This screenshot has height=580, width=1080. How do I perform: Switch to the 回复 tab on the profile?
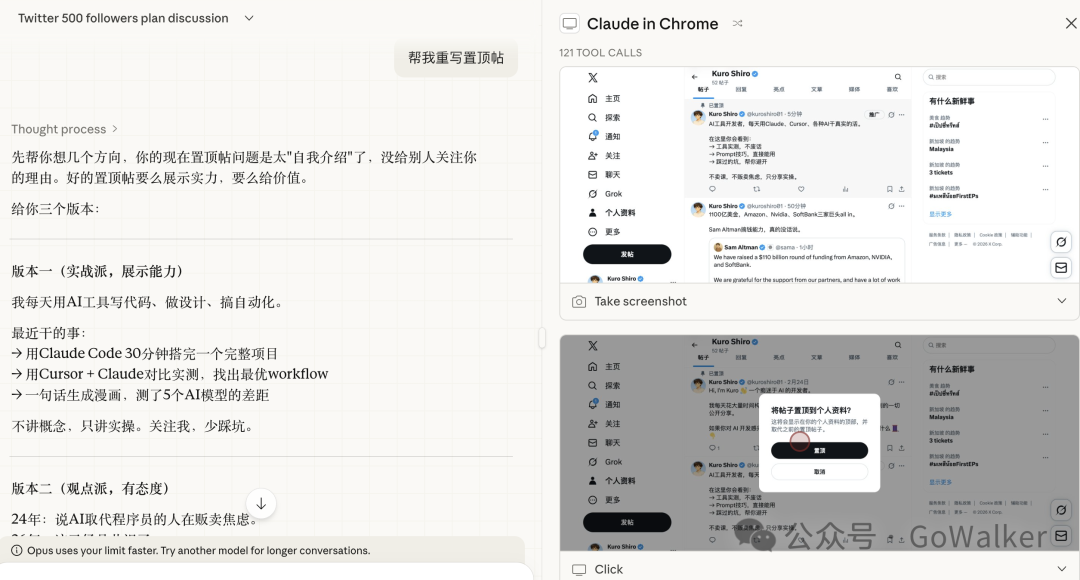[741, 89]
